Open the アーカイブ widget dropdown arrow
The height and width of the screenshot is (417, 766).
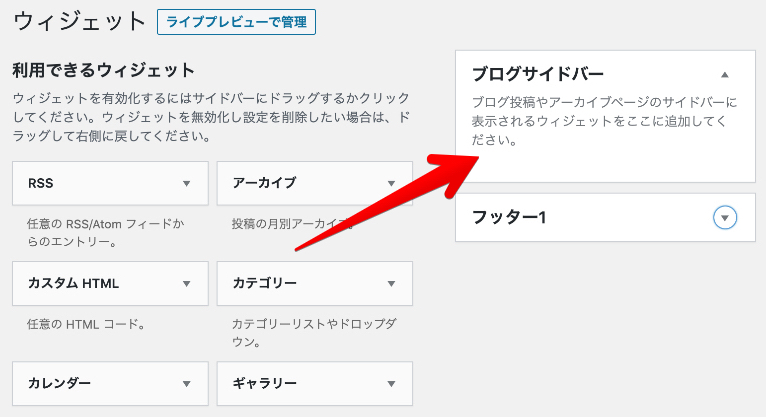click(x=391, y=184)
